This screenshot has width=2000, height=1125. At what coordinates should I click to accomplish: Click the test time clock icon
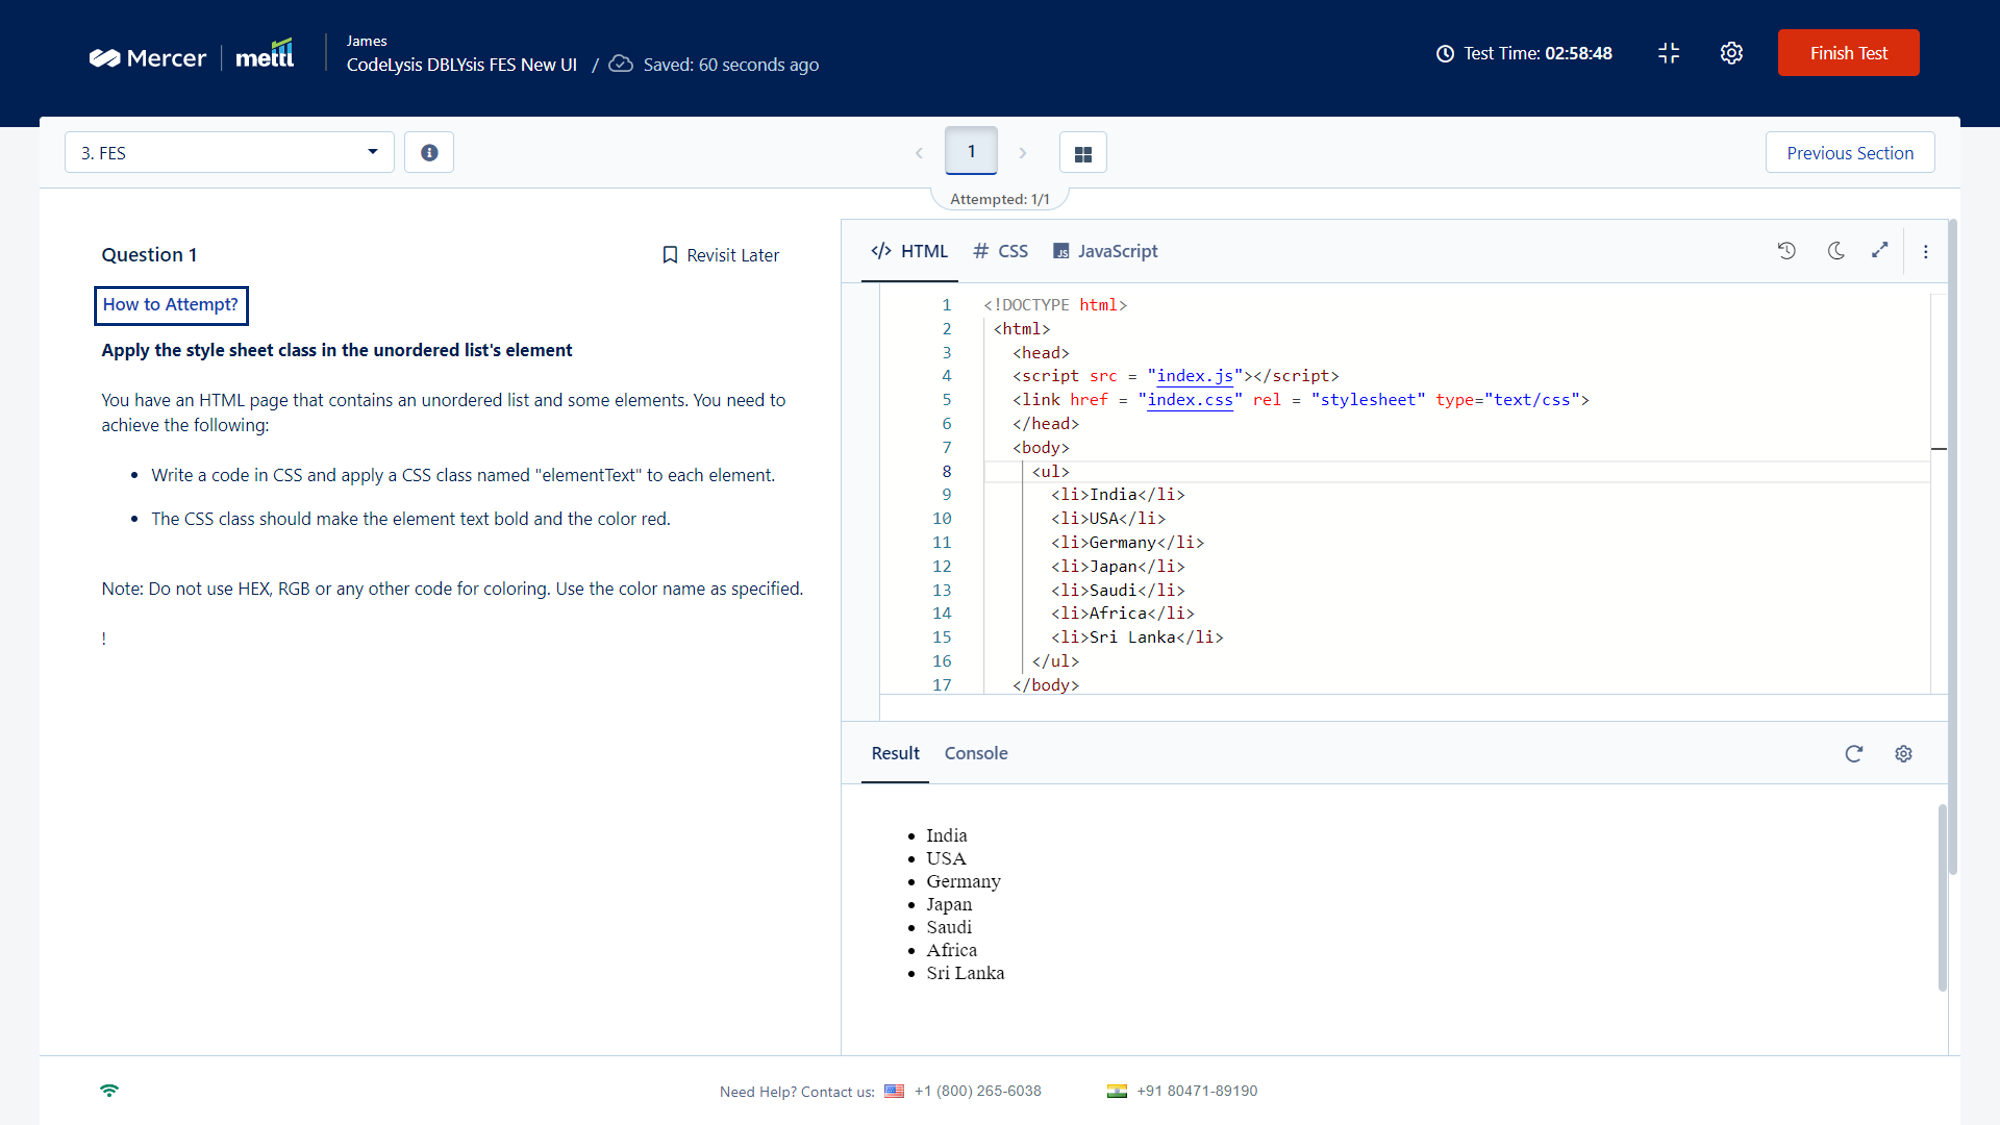(x=1445, y=54)
